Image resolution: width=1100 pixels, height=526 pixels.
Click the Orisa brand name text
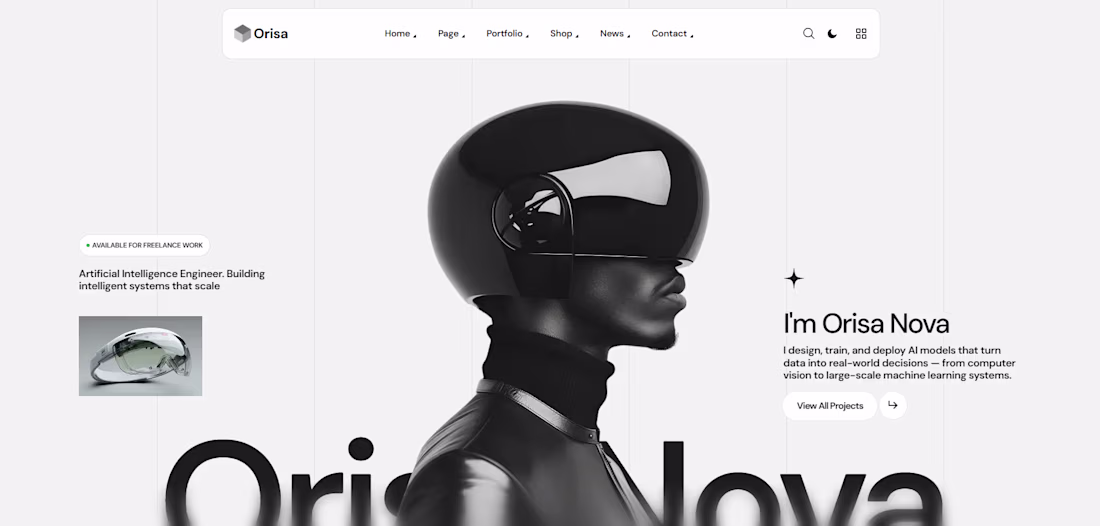point(271,34)
